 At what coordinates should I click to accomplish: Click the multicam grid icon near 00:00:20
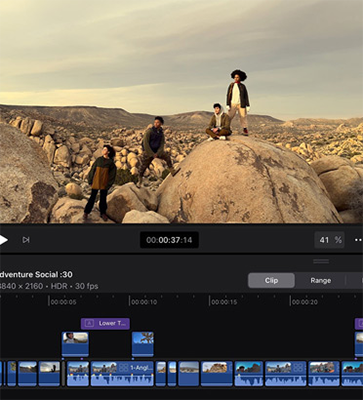pyautogui.click(x=298, y=368)
